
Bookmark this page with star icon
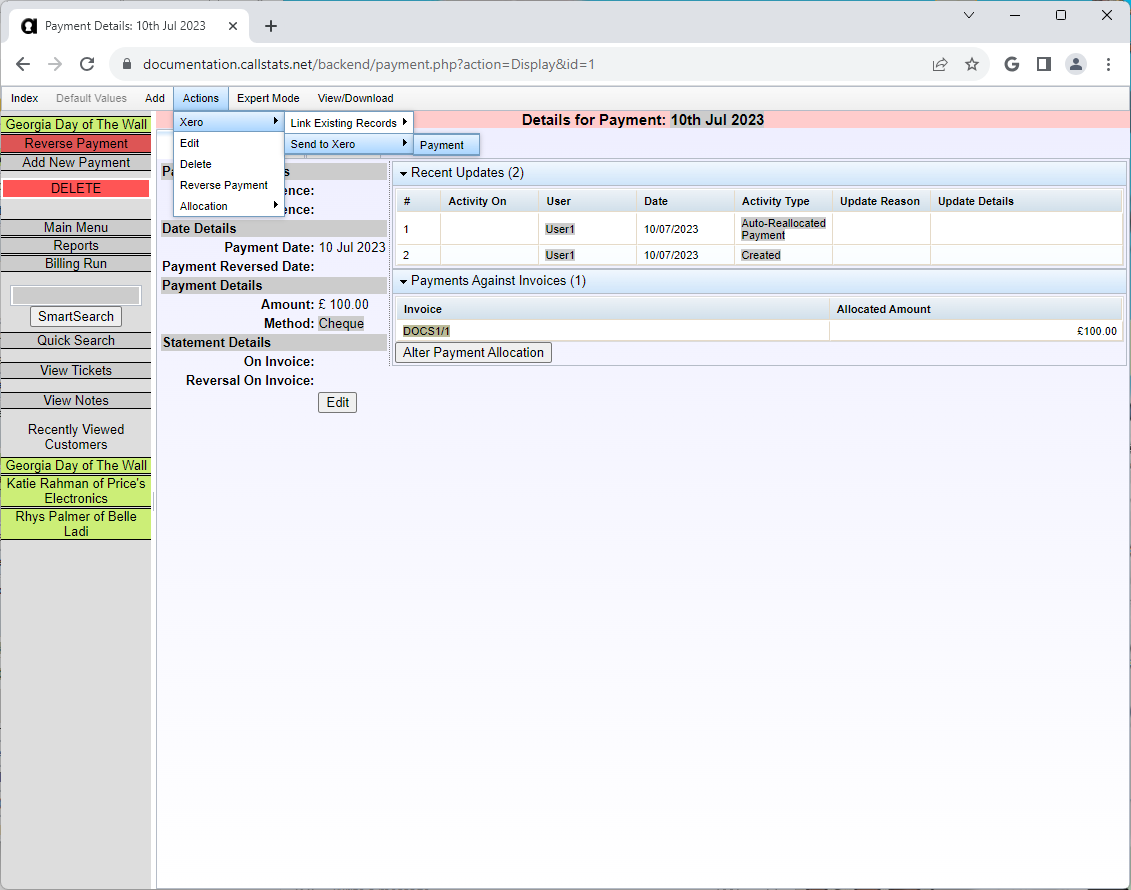971,64
